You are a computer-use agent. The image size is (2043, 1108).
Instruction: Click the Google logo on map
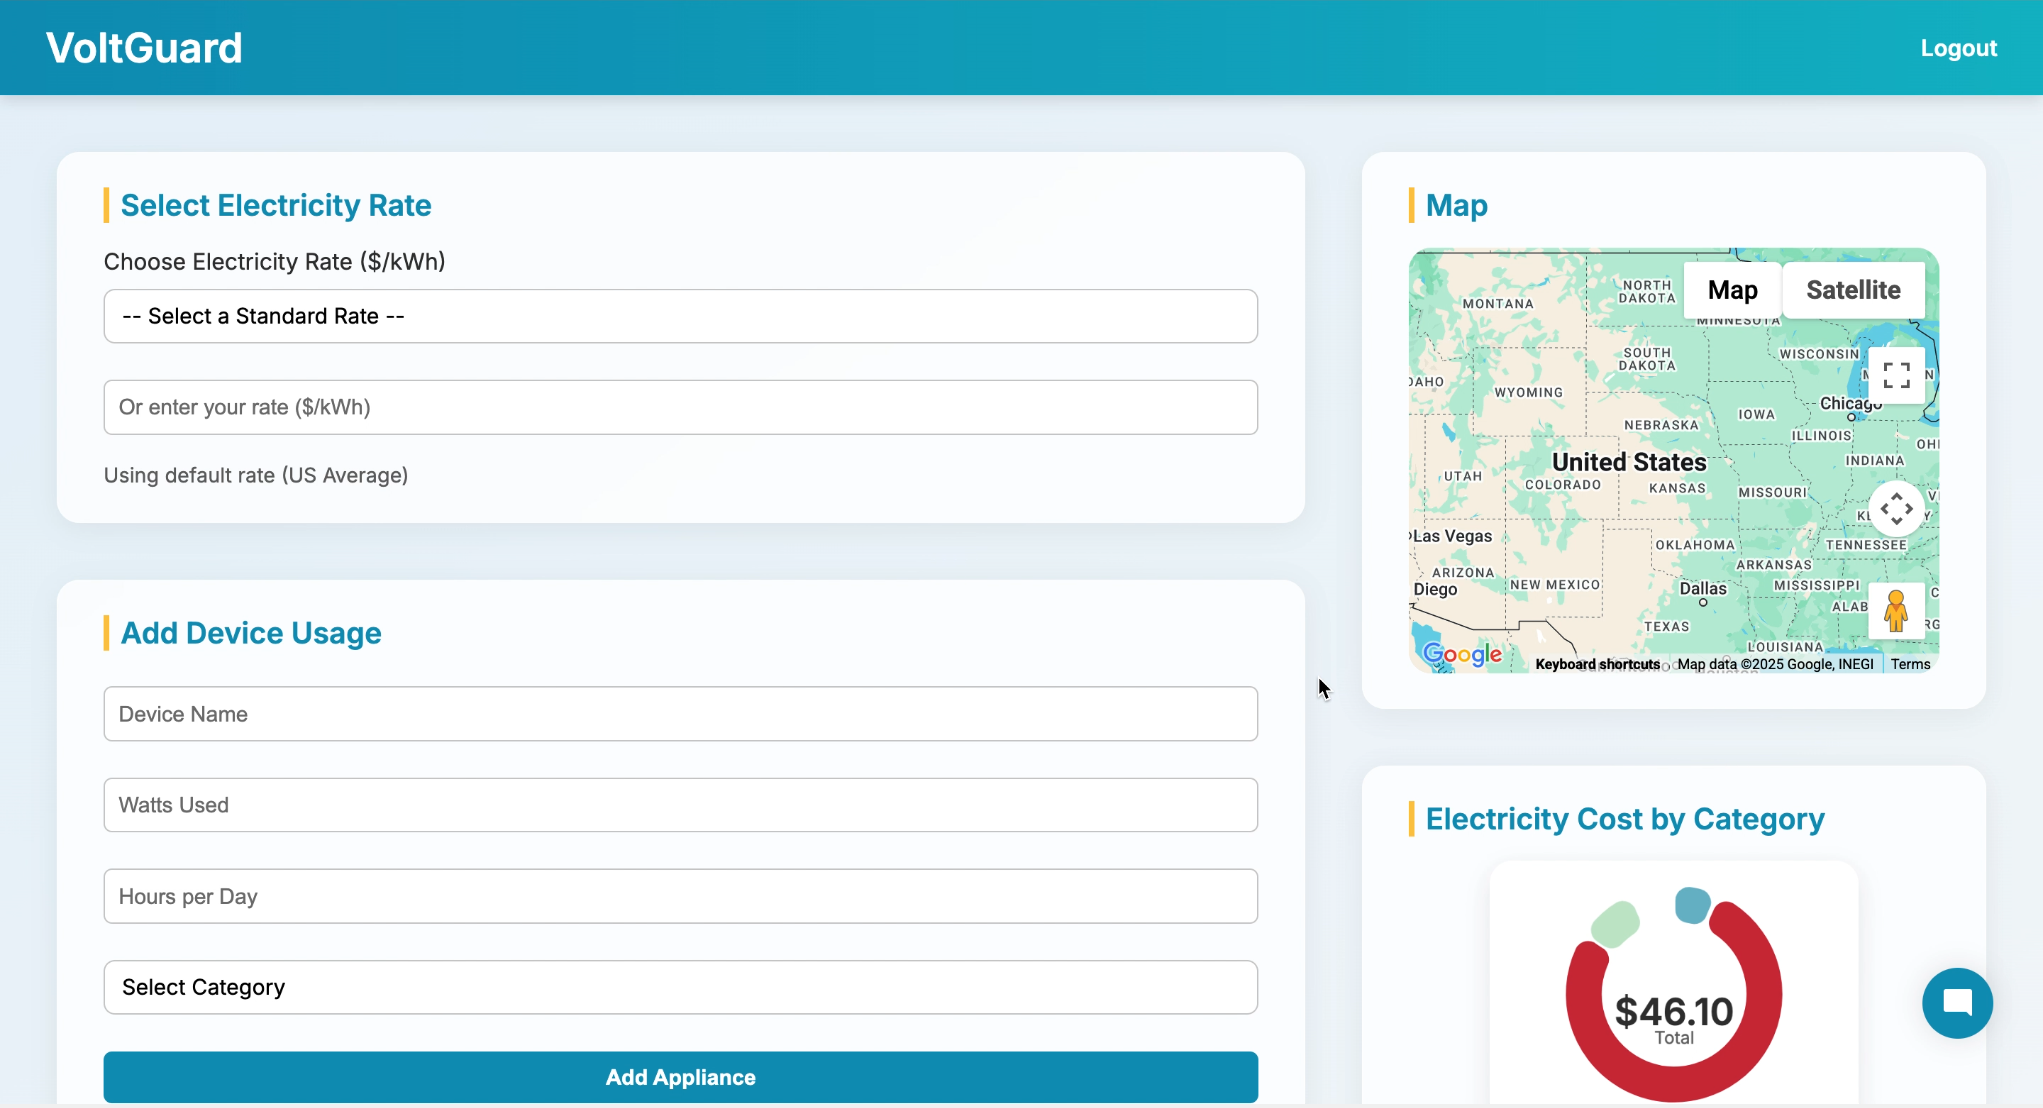[1462, 654]
